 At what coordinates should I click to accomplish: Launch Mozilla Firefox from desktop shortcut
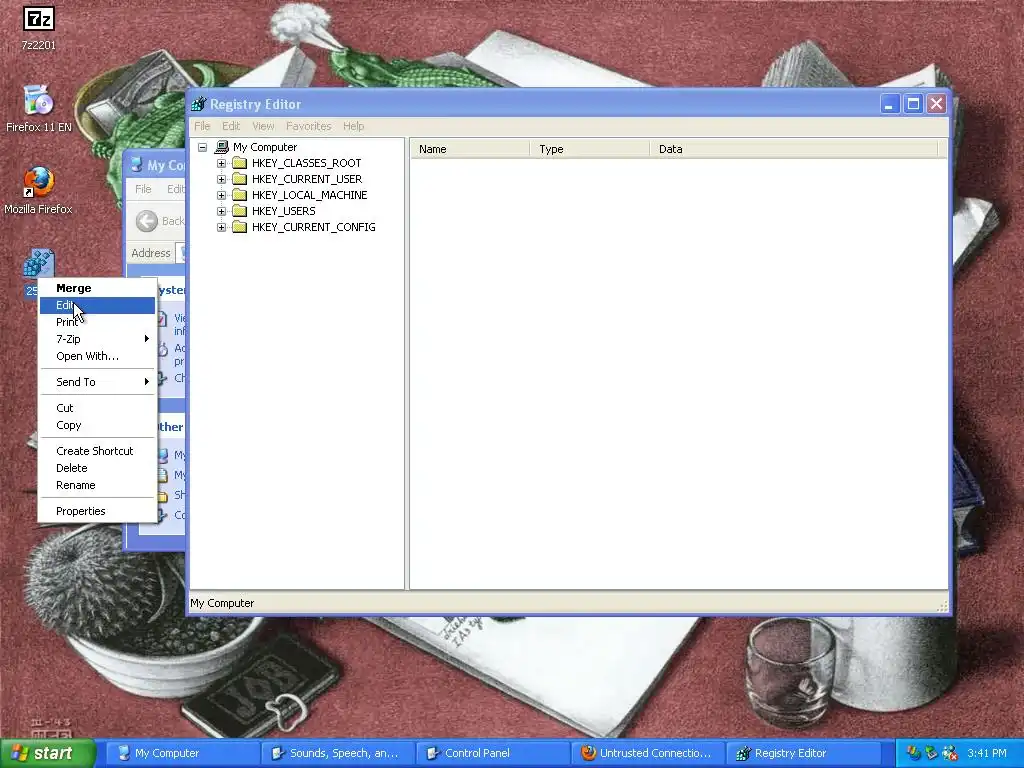[x=39, y=182]
